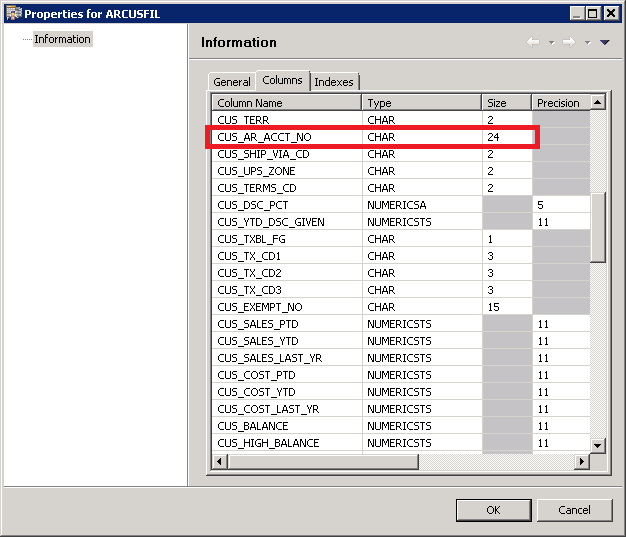
Task: Select the CUS_SALES_PTD row
Action: click(x=401, y=324)
